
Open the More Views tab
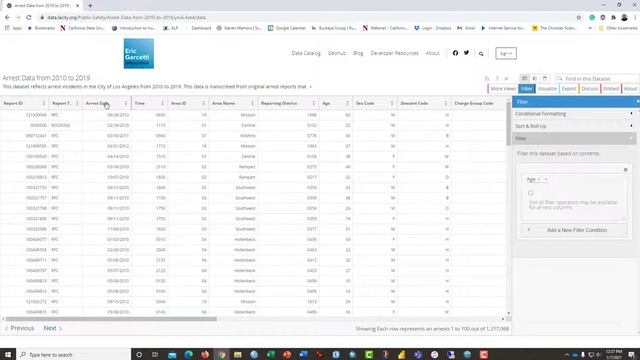(x=502, y=89)
